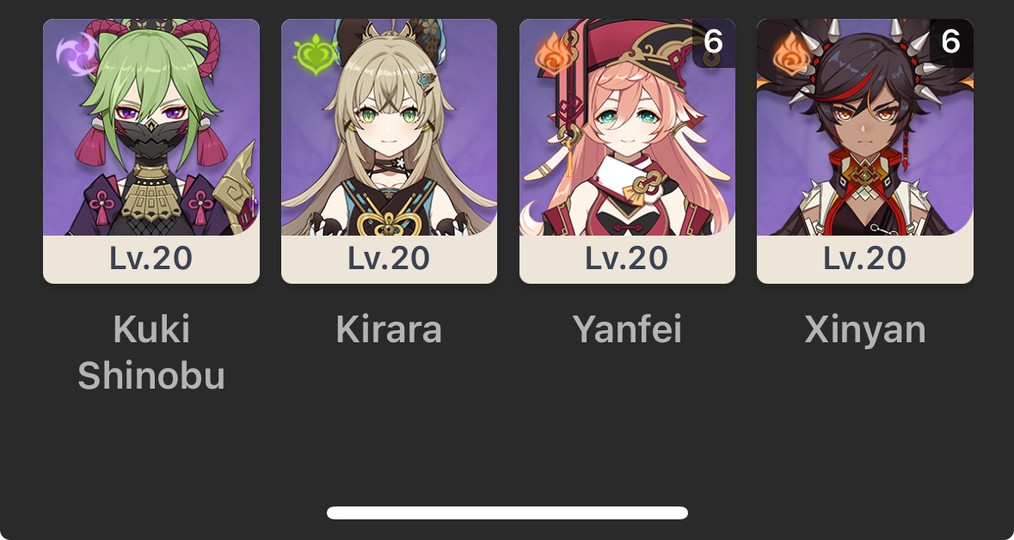
Task: Click Xinyan's Pyro element icon
Action: click(x=792, y=53)
